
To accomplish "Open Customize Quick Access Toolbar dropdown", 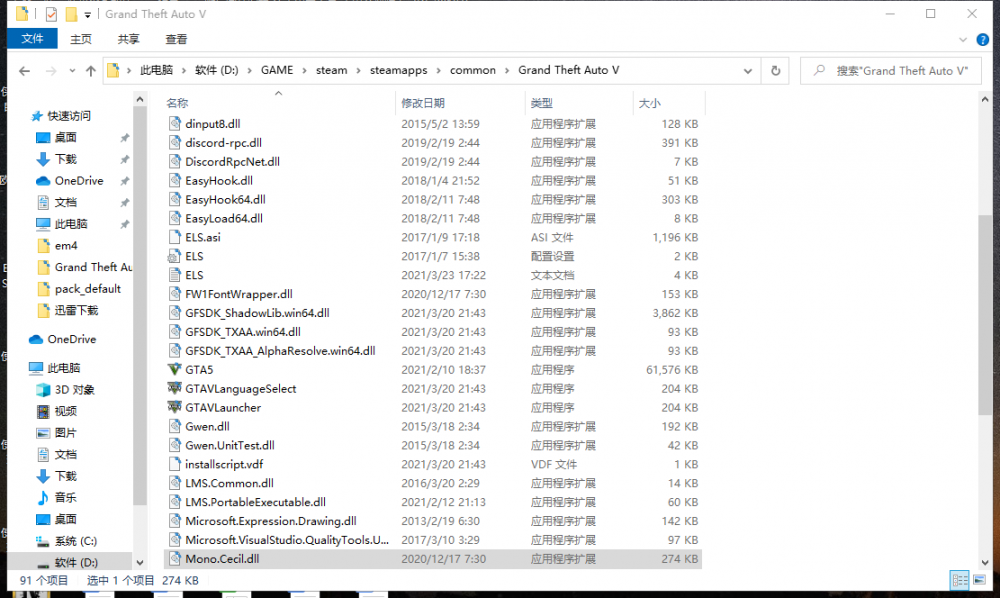I will click(x=89, y=15).
